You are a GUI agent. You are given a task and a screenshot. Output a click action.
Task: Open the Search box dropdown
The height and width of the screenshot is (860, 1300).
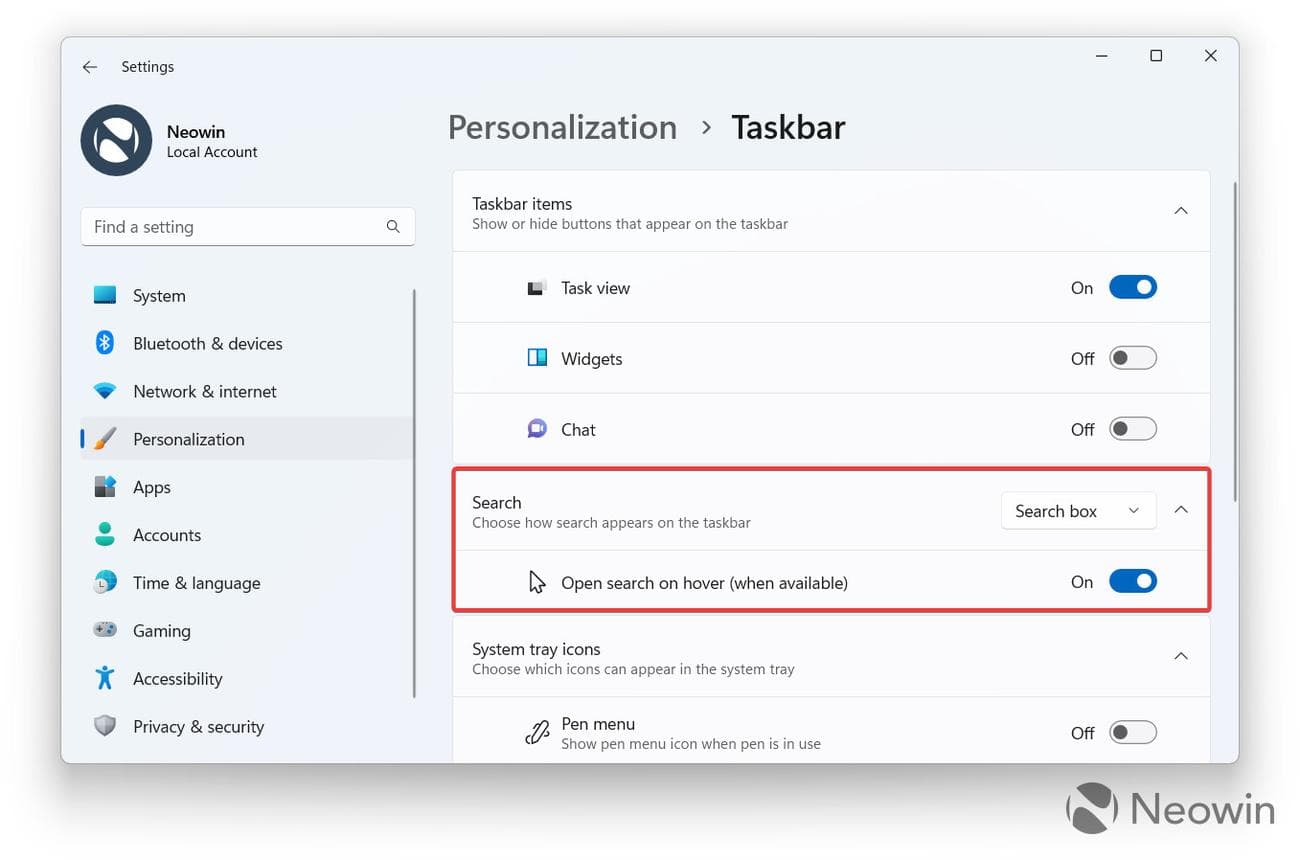click(x=1077, y=511)
